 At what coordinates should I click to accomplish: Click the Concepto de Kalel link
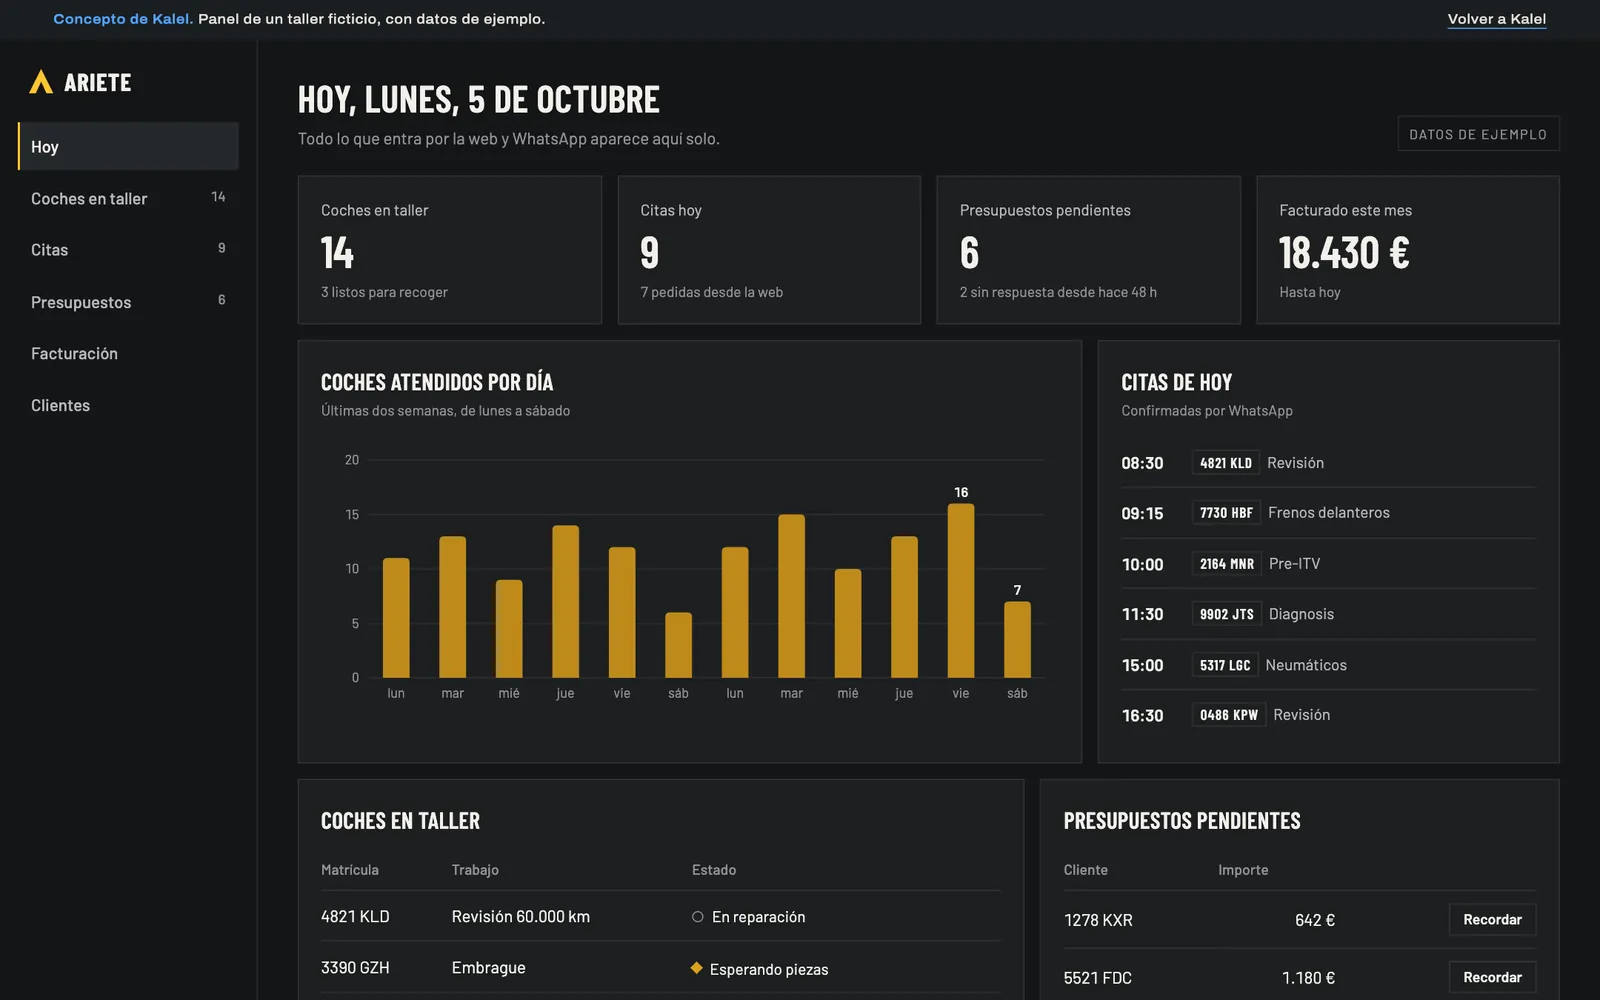pos(123,19)
